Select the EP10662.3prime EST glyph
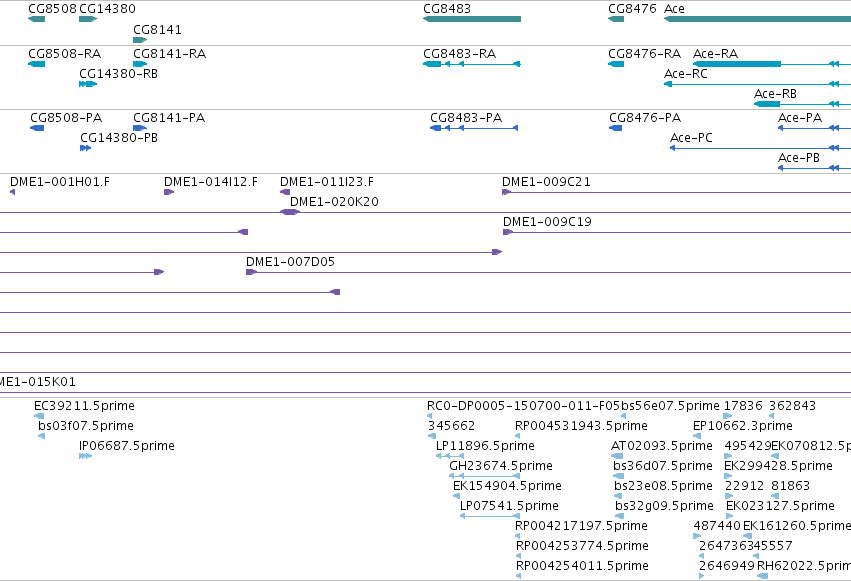Image resolution: width=851 pixels, height=581 pixels. click(697, 436)
